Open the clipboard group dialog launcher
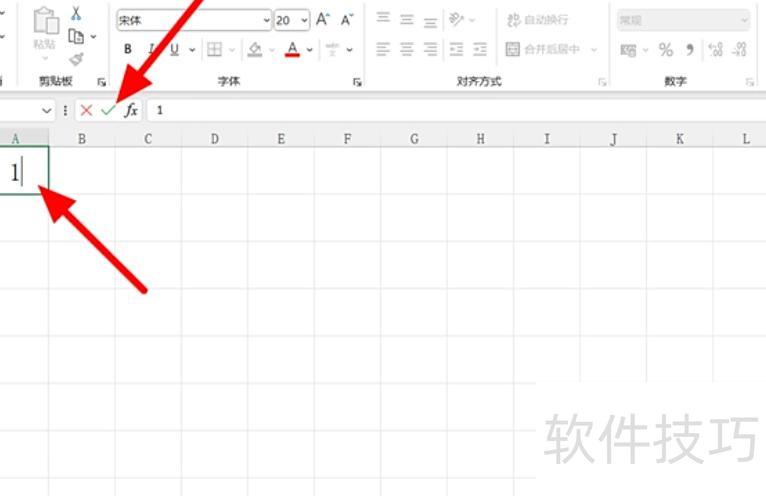This screenshot has width=766, height=496. [102, 82]
